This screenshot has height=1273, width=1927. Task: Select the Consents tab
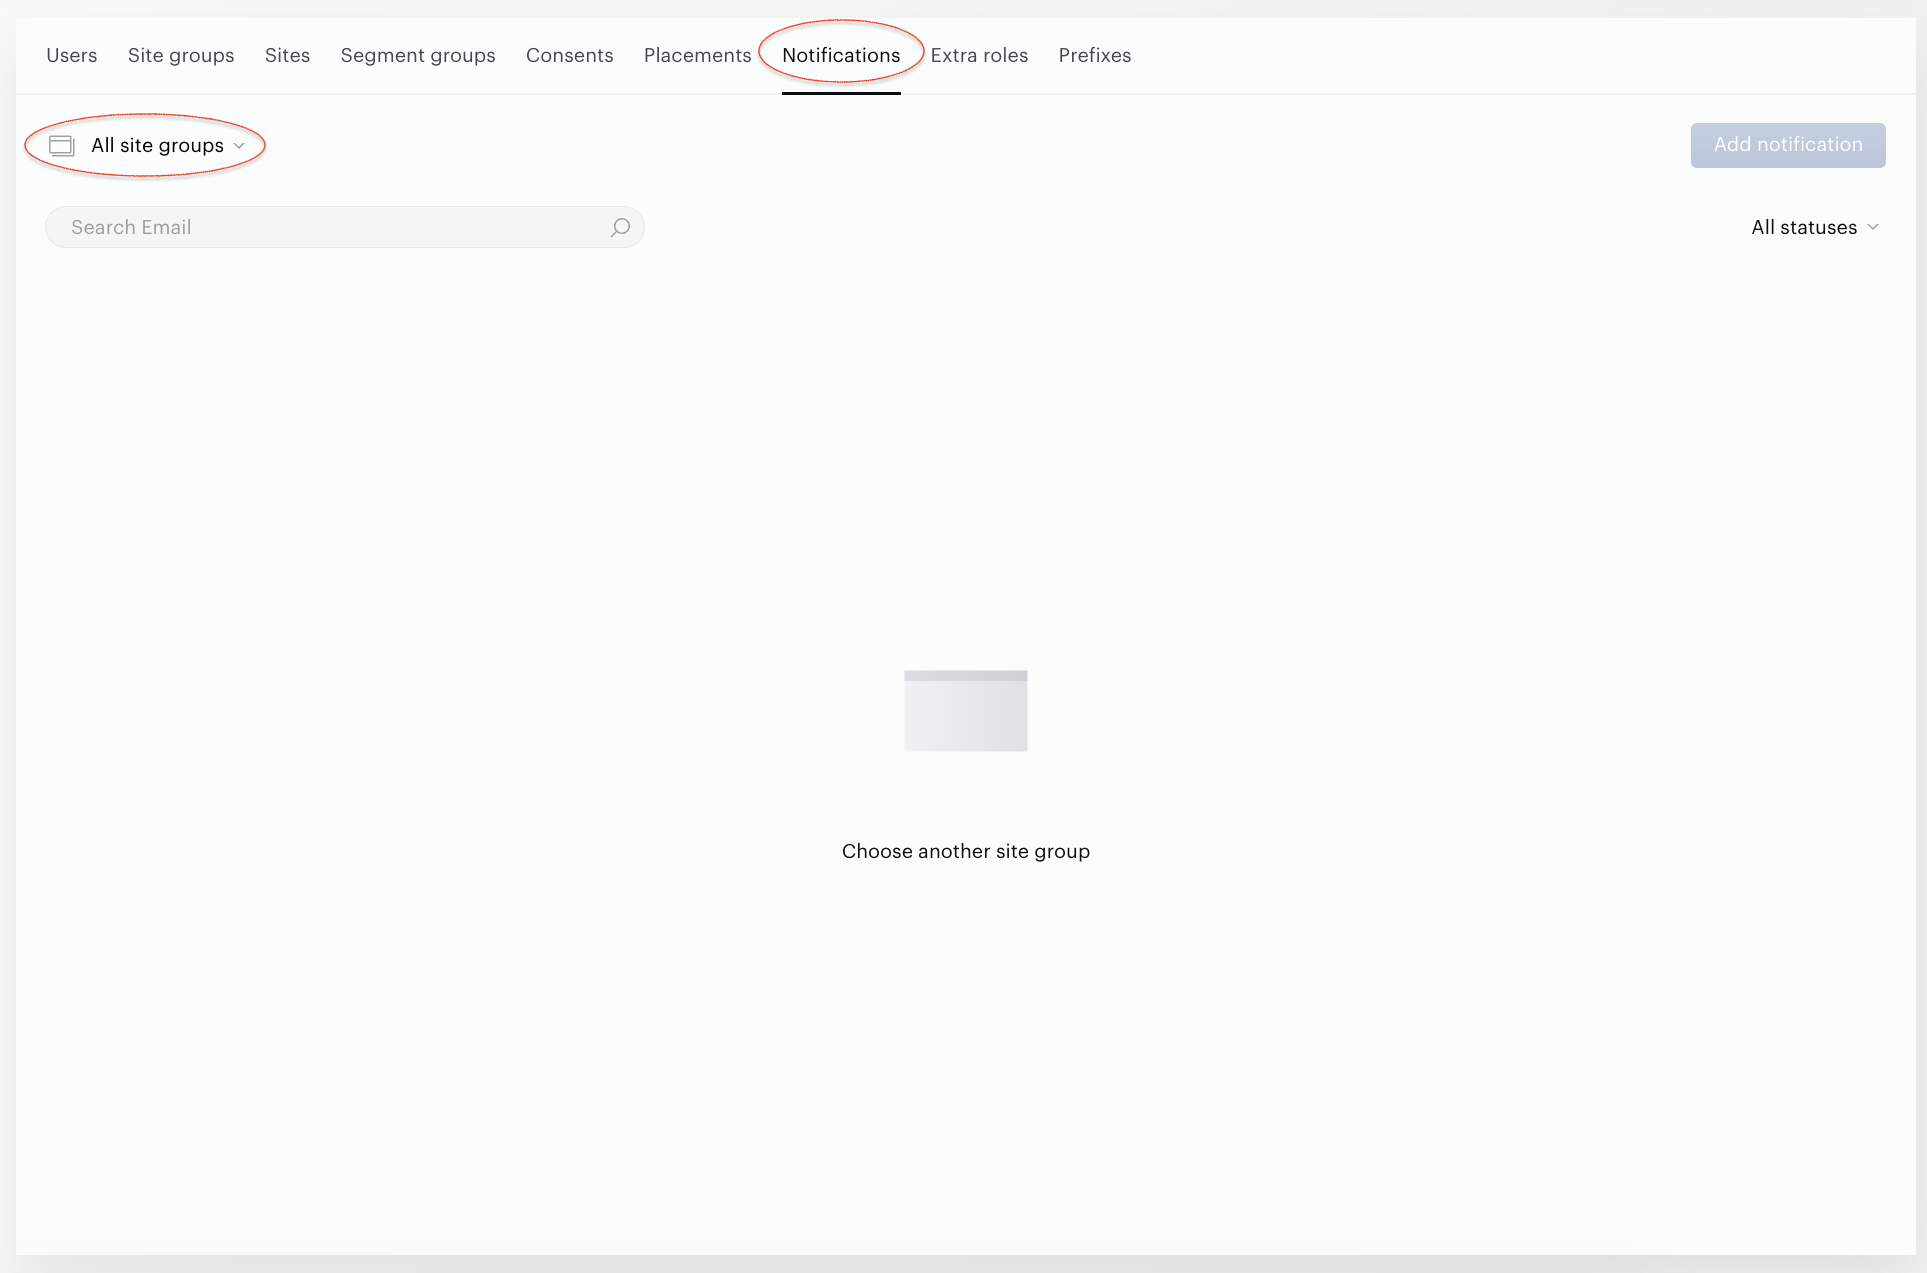(570, 55)
